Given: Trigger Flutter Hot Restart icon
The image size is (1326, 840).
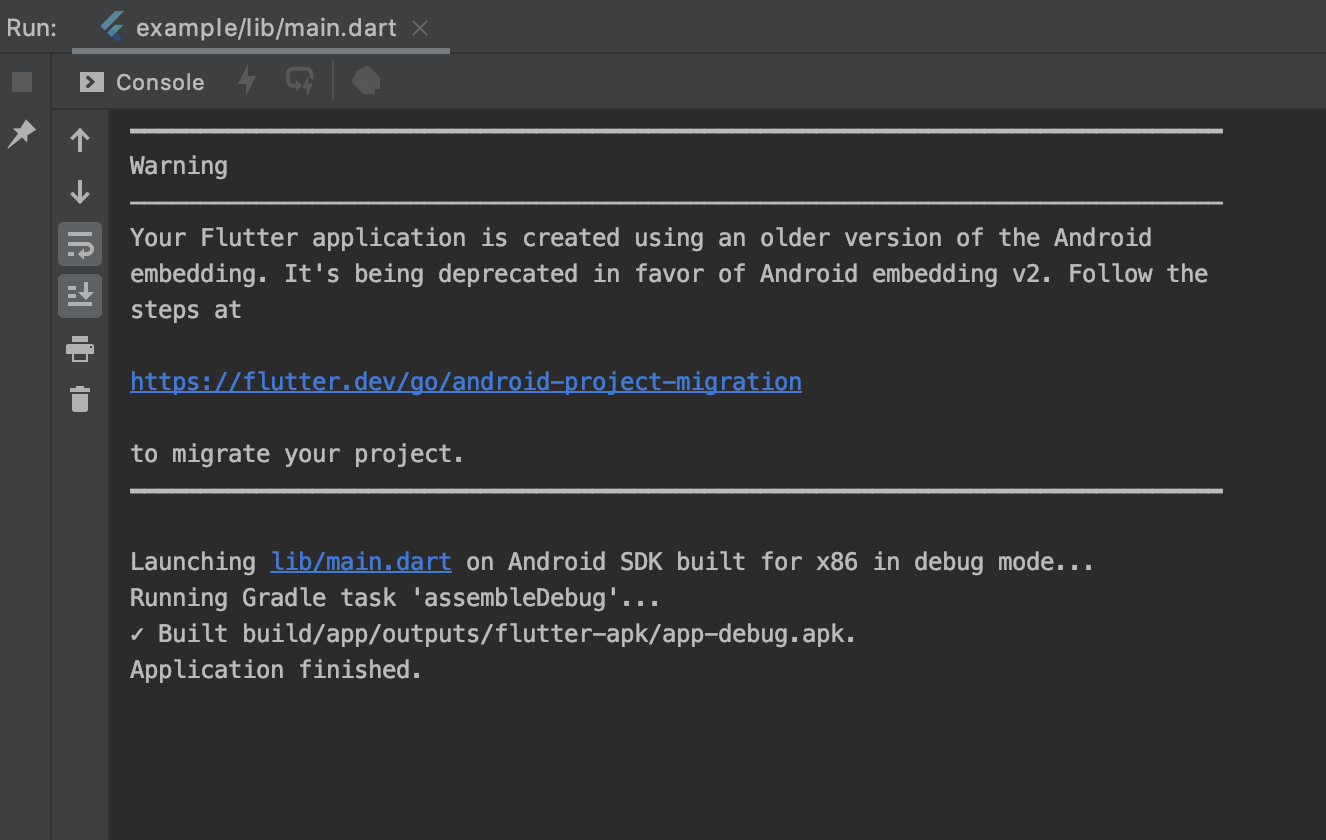Looking at the screenshot, I should 298,82.
